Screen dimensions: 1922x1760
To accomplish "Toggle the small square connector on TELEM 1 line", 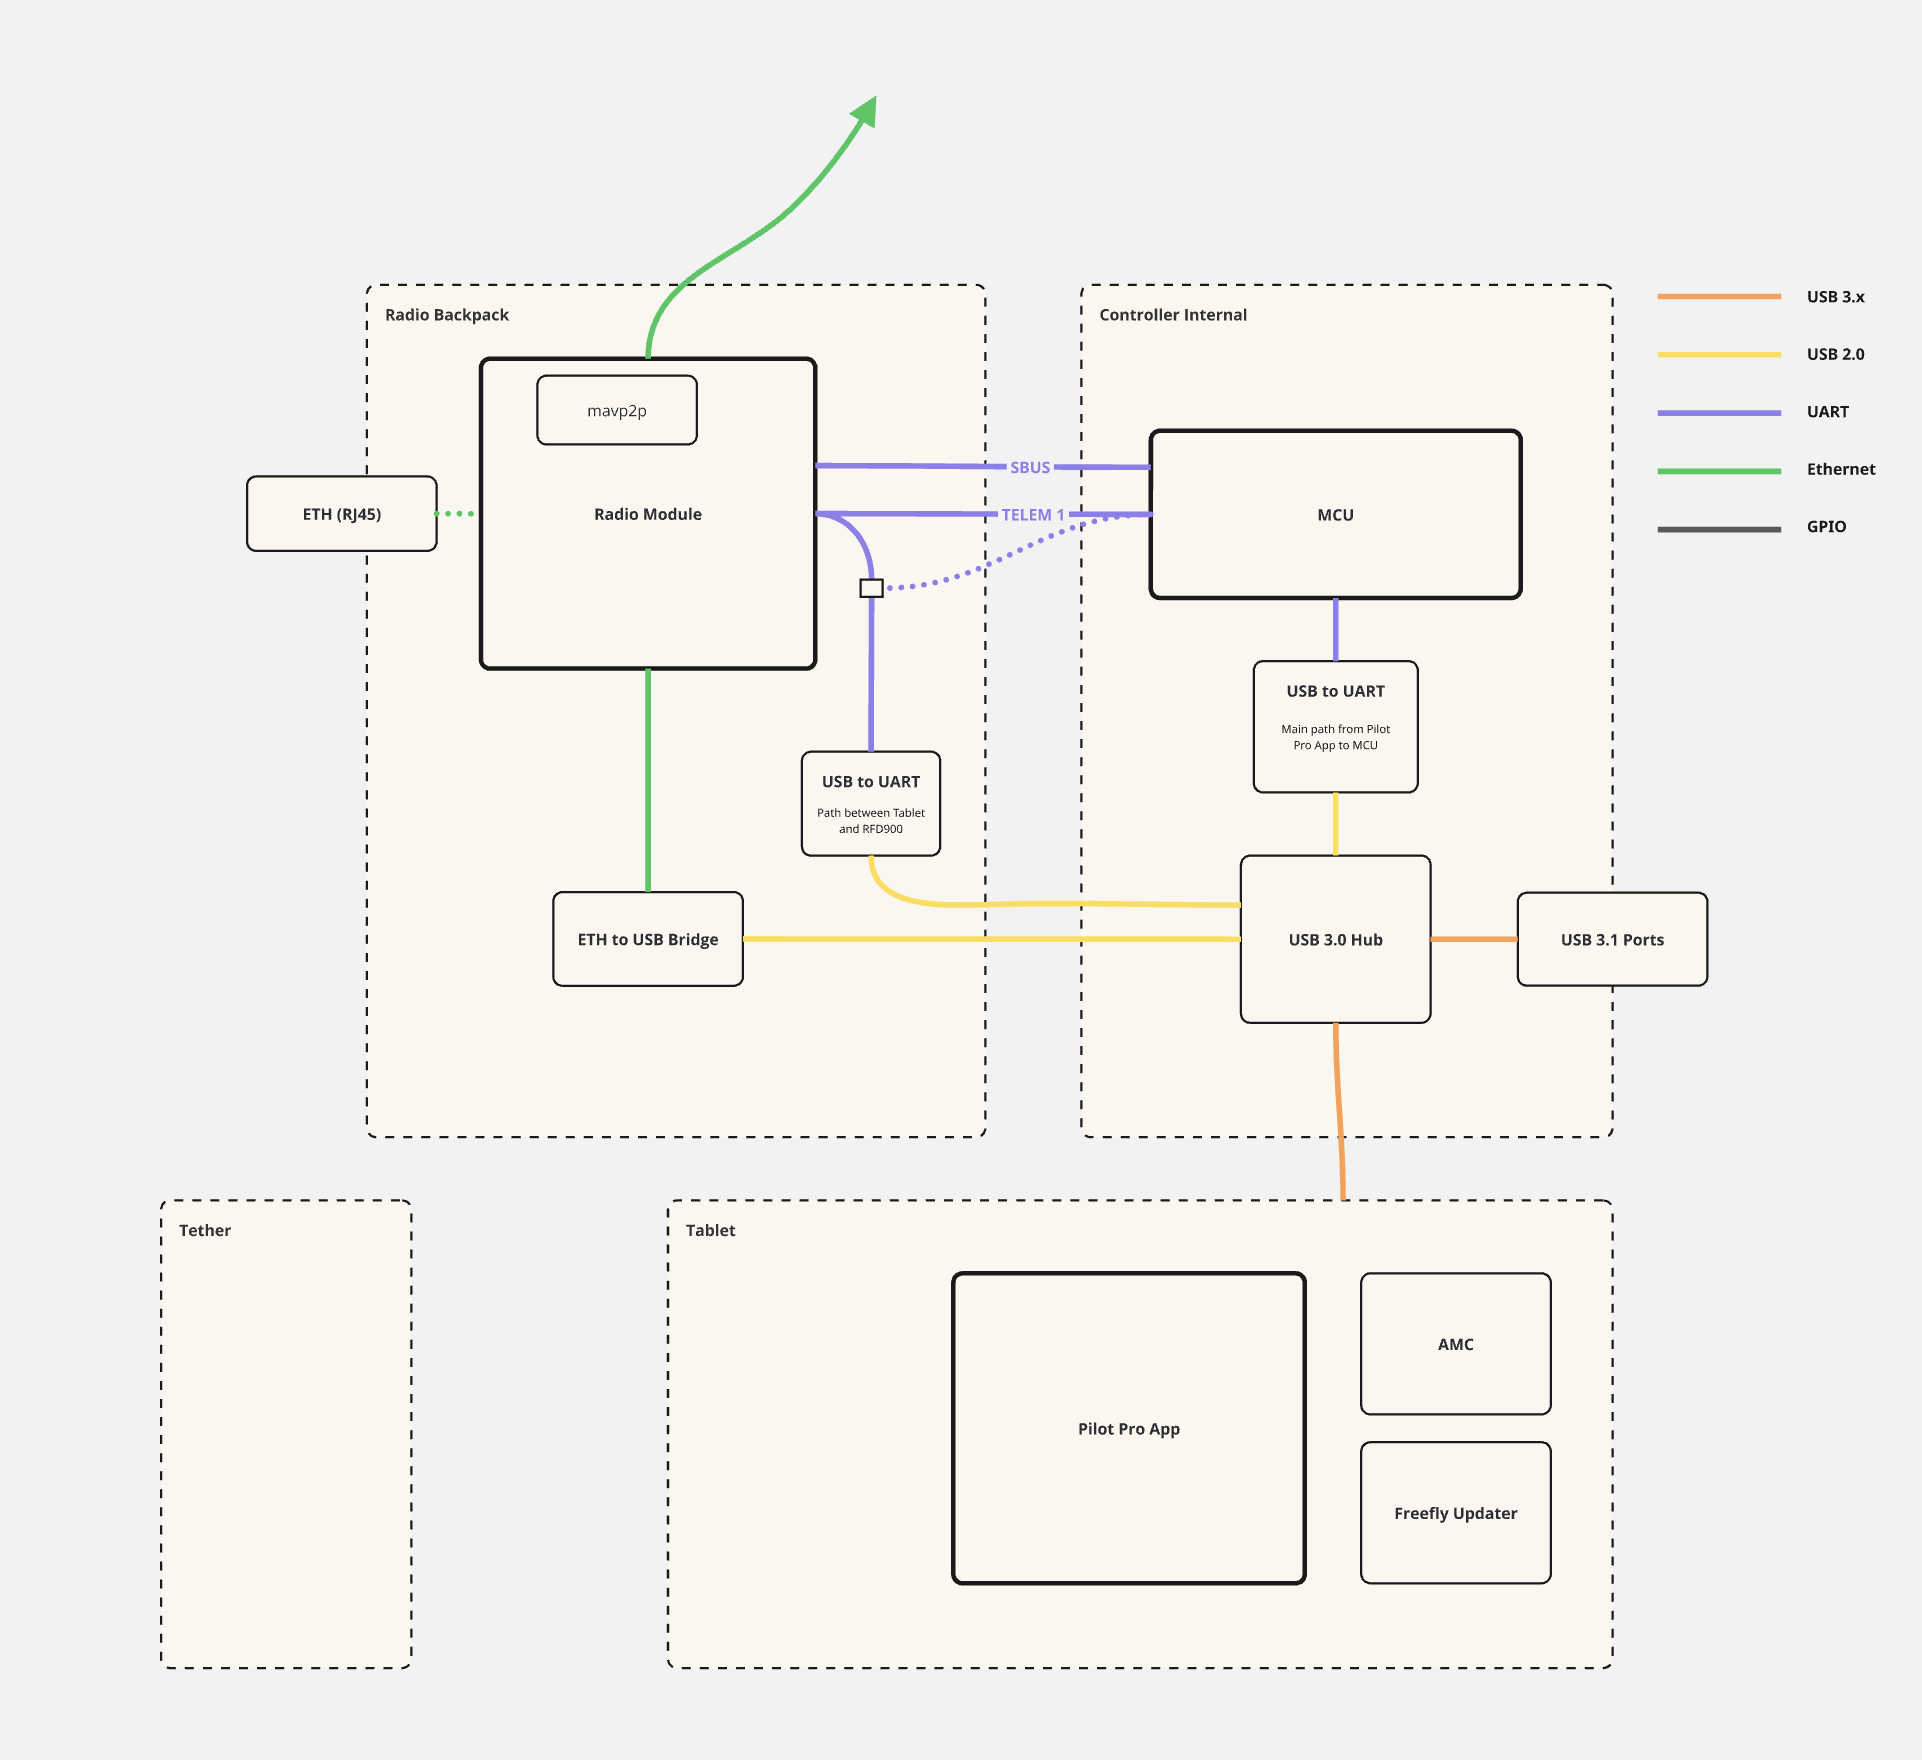I will click(x=870, y=588).
